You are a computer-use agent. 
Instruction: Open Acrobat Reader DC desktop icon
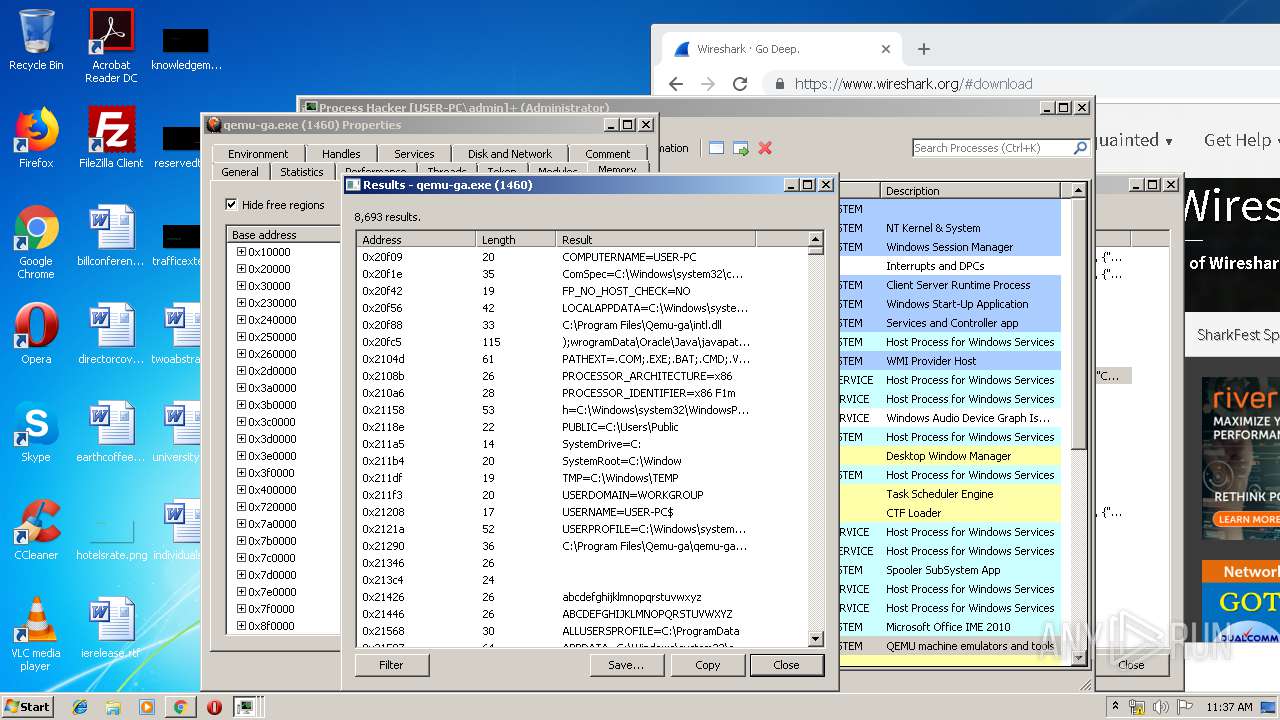pos(111,46)
